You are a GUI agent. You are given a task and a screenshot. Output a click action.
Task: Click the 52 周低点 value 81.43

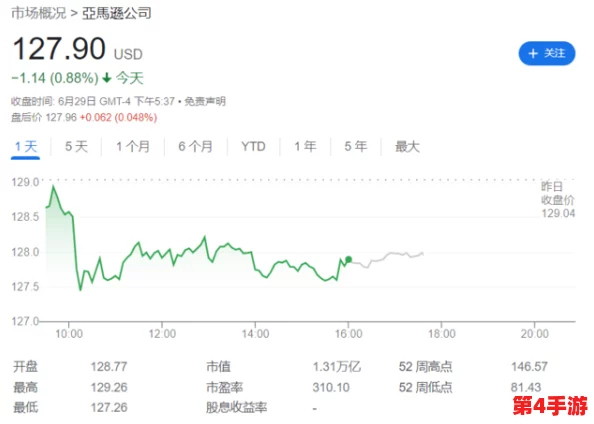click(526, 387)
